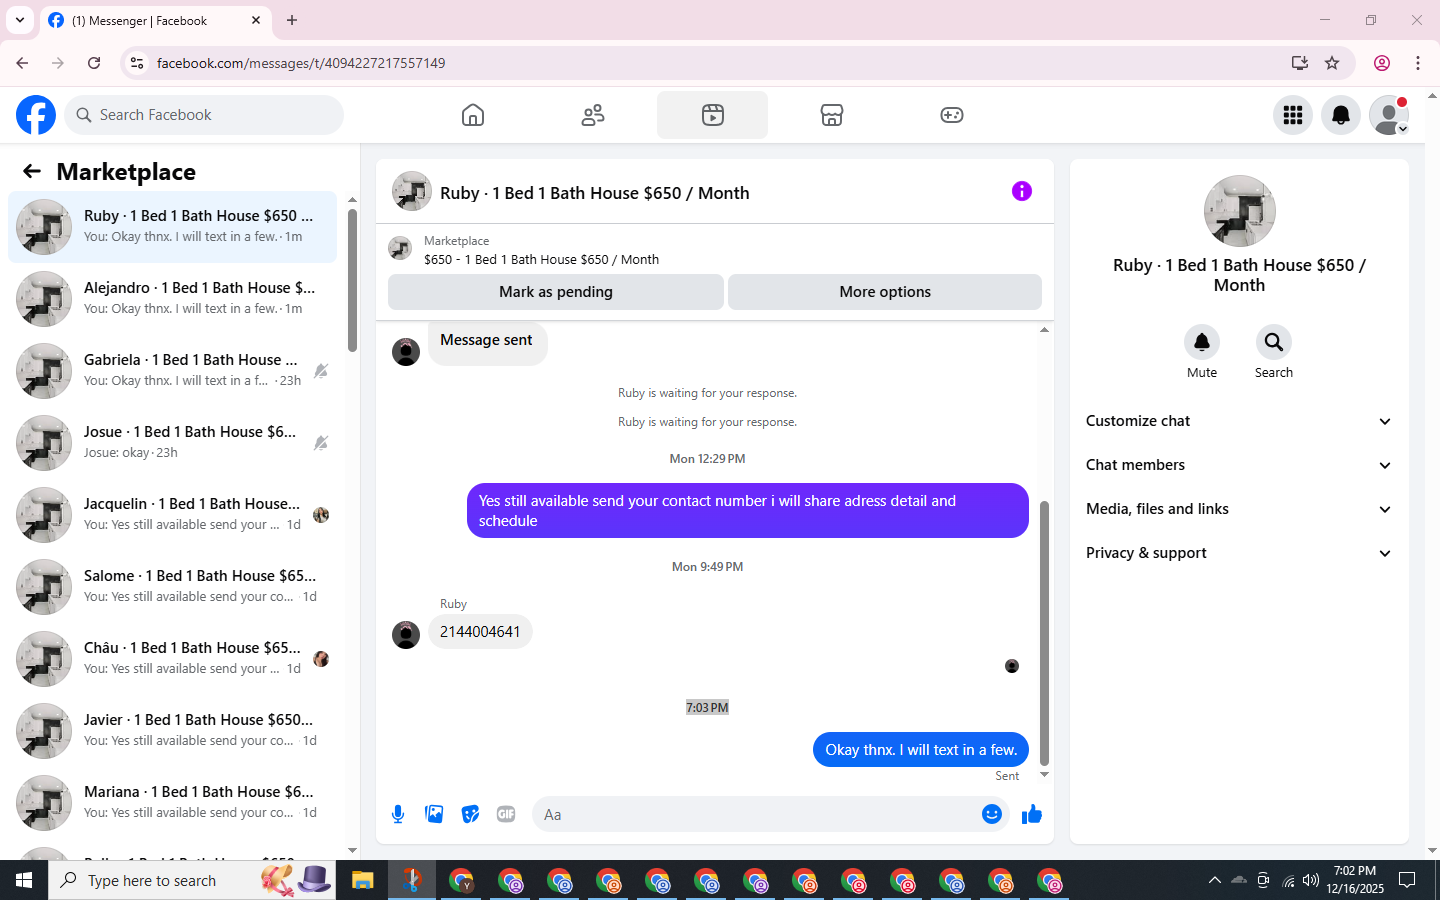Open the volume control in system tray
The height and width of the screenshot is (900, 1440).
tap(1311, 880)
